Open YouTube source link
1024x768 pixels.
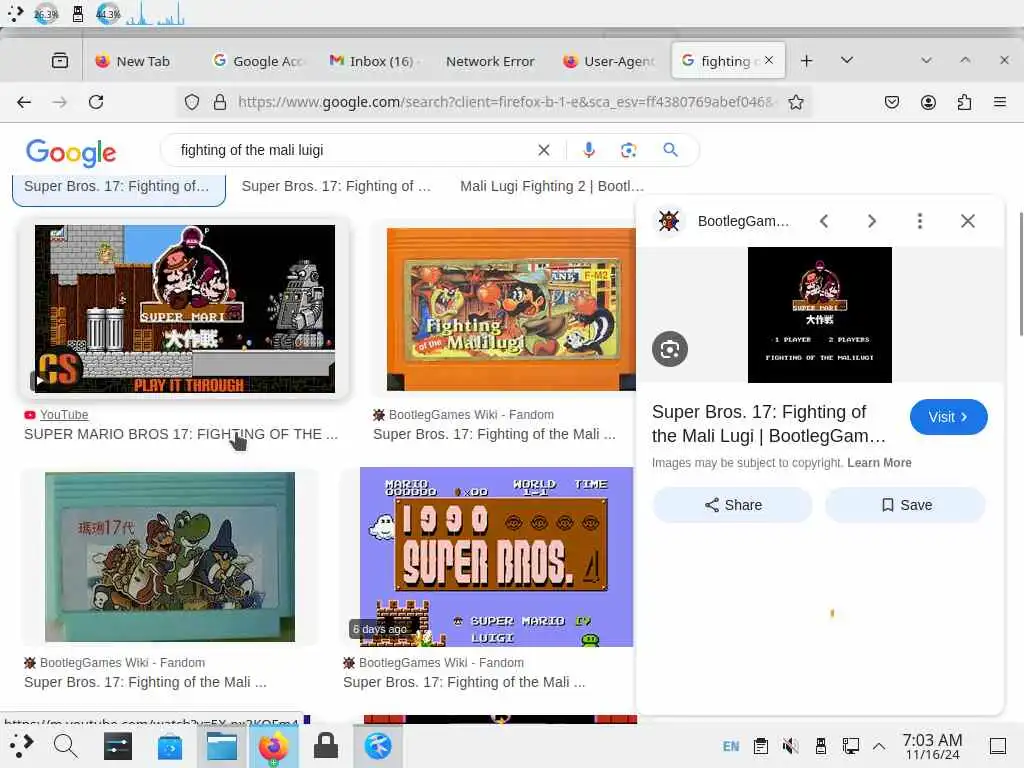click(x=63, y=415)
